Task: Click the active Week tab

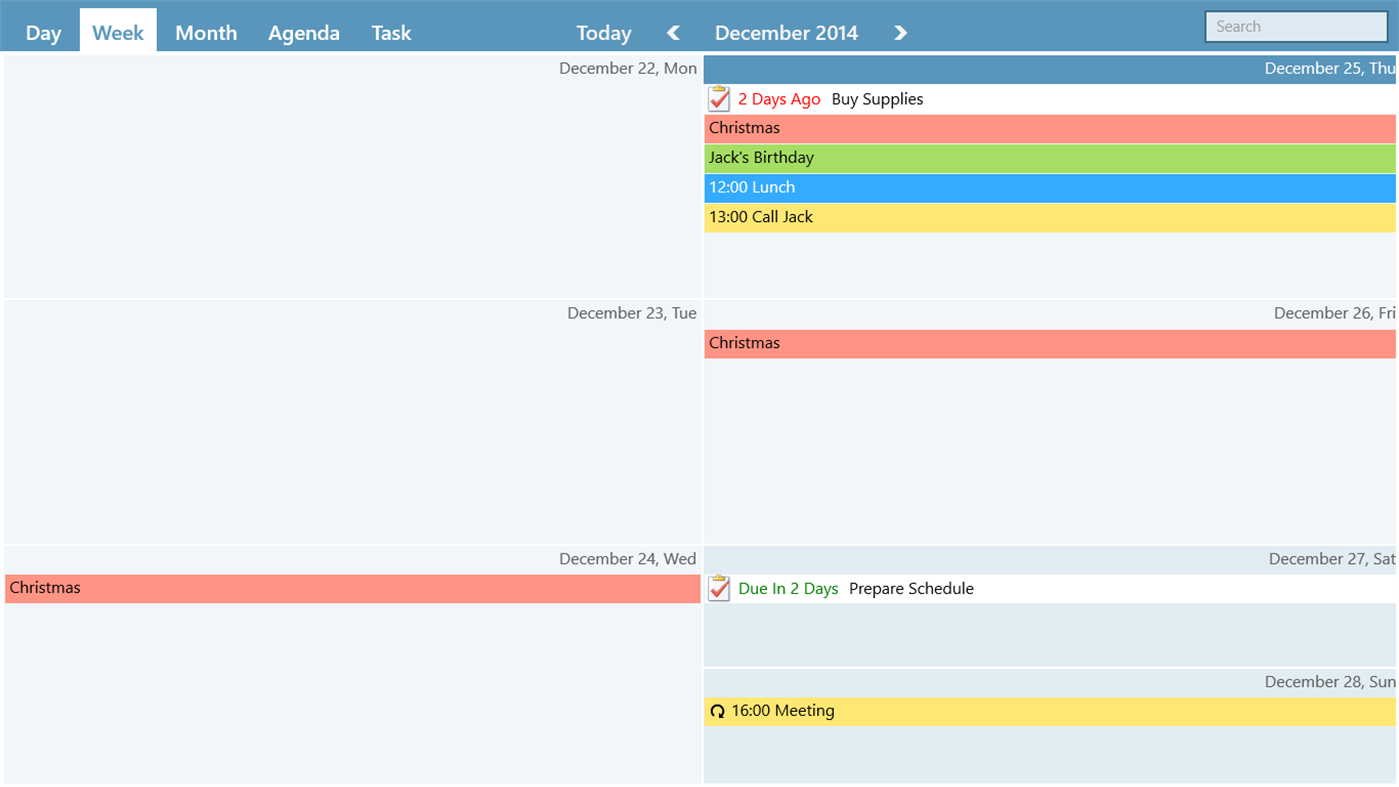Action: tap(117, 31)
